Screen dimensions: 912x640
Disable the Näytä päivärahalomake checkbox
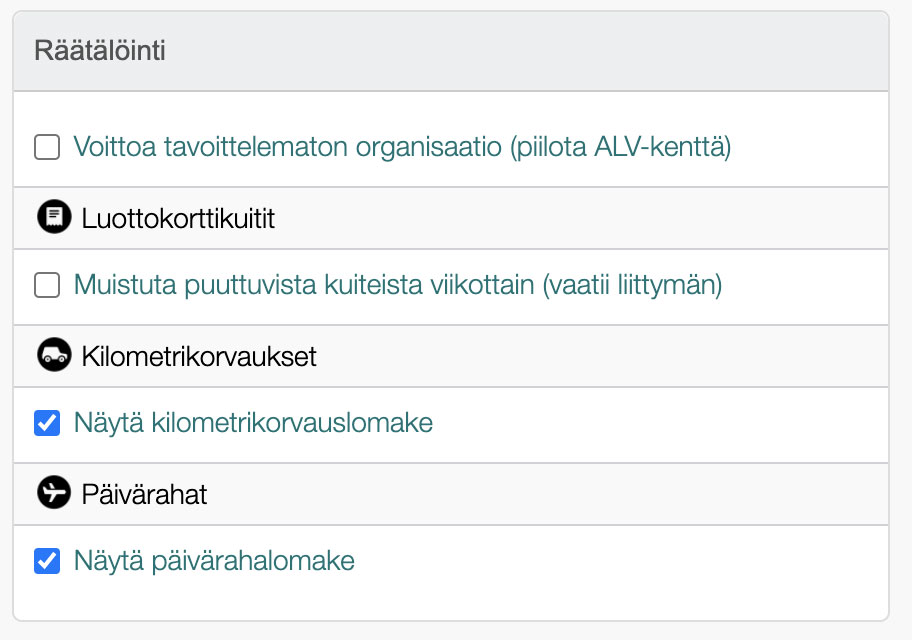pyautogui.click(x=47, y=561)
